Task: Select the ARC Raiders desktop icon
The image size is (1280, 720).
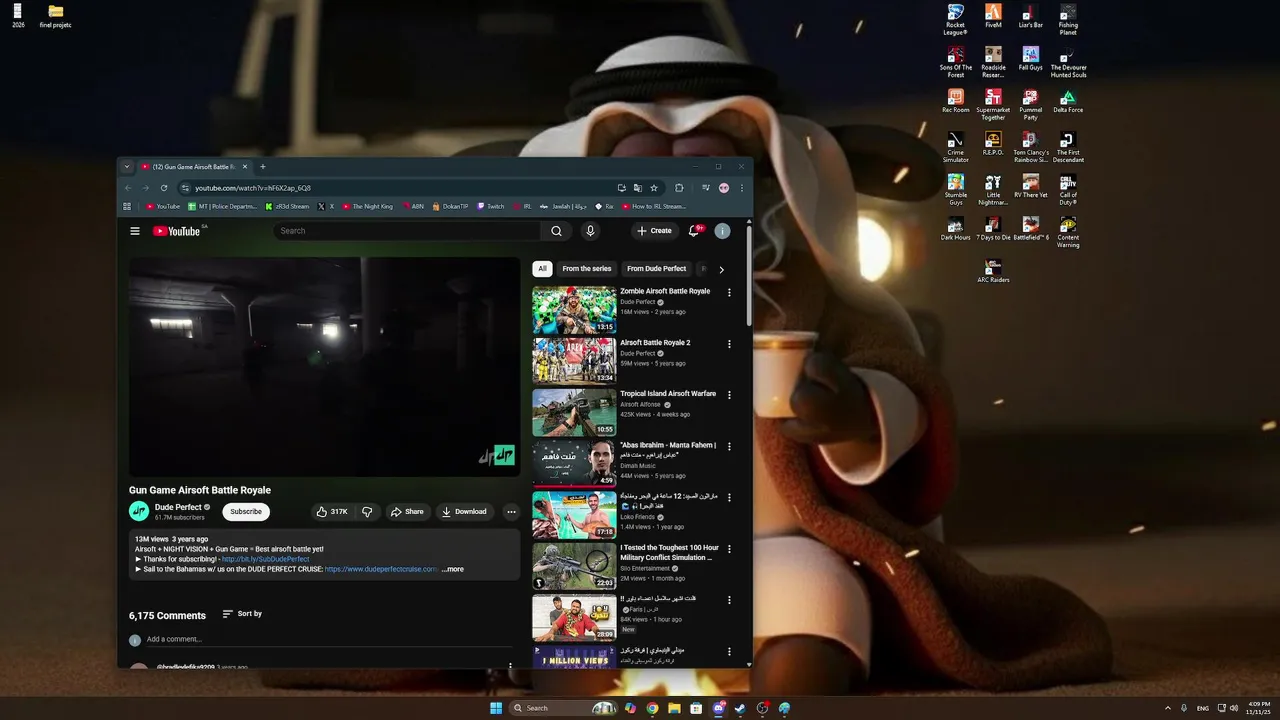Action: (x=993, y=271)
